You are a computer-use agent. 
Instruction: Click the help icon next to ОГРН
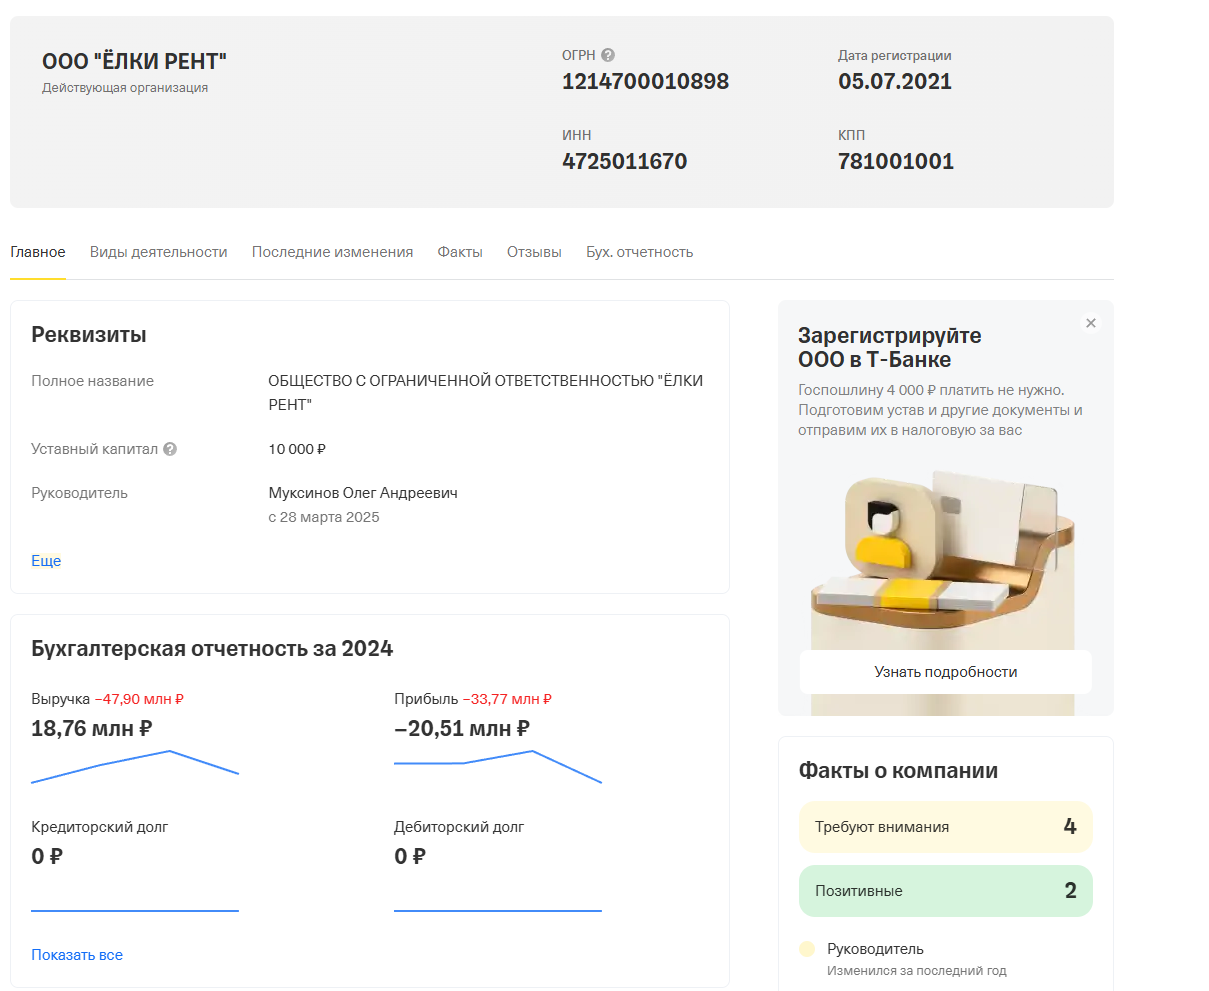pyautogui.click(x=608, y=56)
